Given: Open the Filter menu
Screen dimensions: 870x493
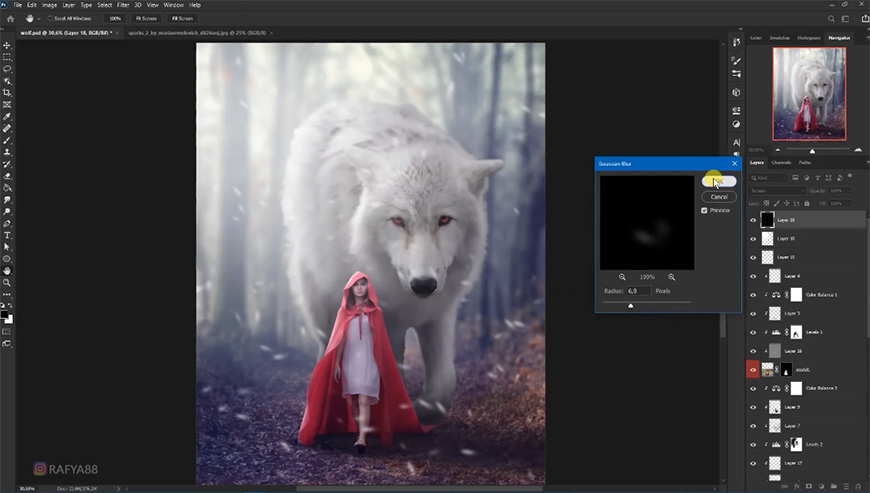Looking at the screenshot, I should tap(123, 5).
